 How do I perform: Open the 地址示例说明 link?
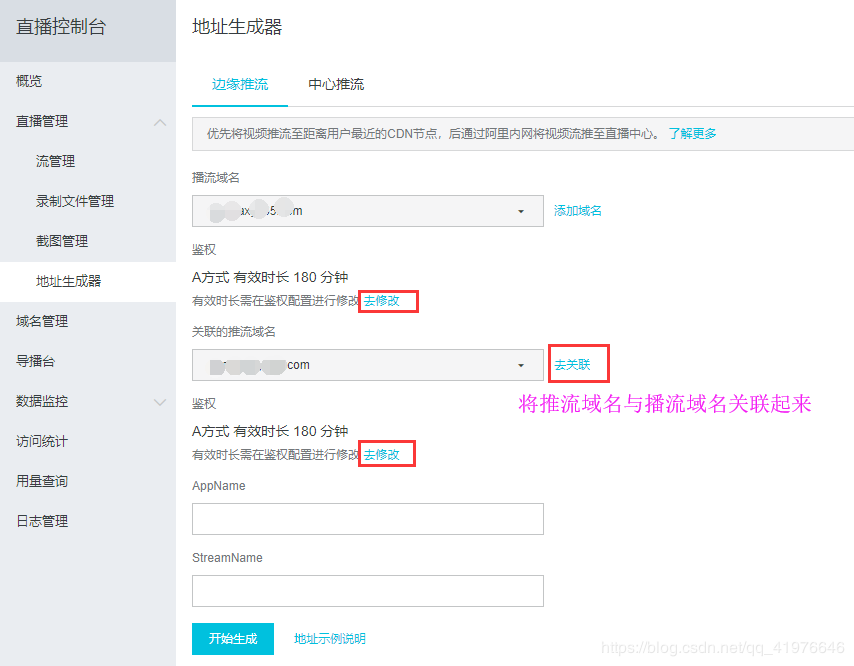click(x=330, y=639)
